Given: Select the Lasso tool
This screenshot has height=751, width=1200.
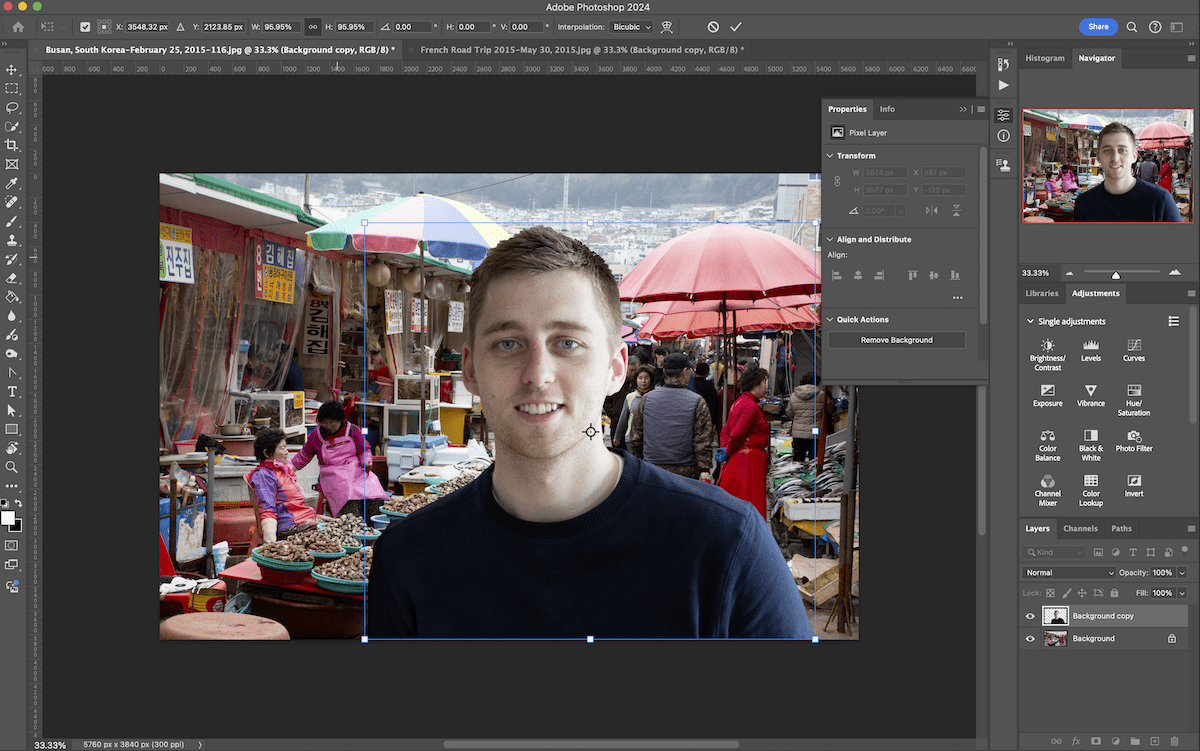Looking at the screenshot, I should [12, 107].
